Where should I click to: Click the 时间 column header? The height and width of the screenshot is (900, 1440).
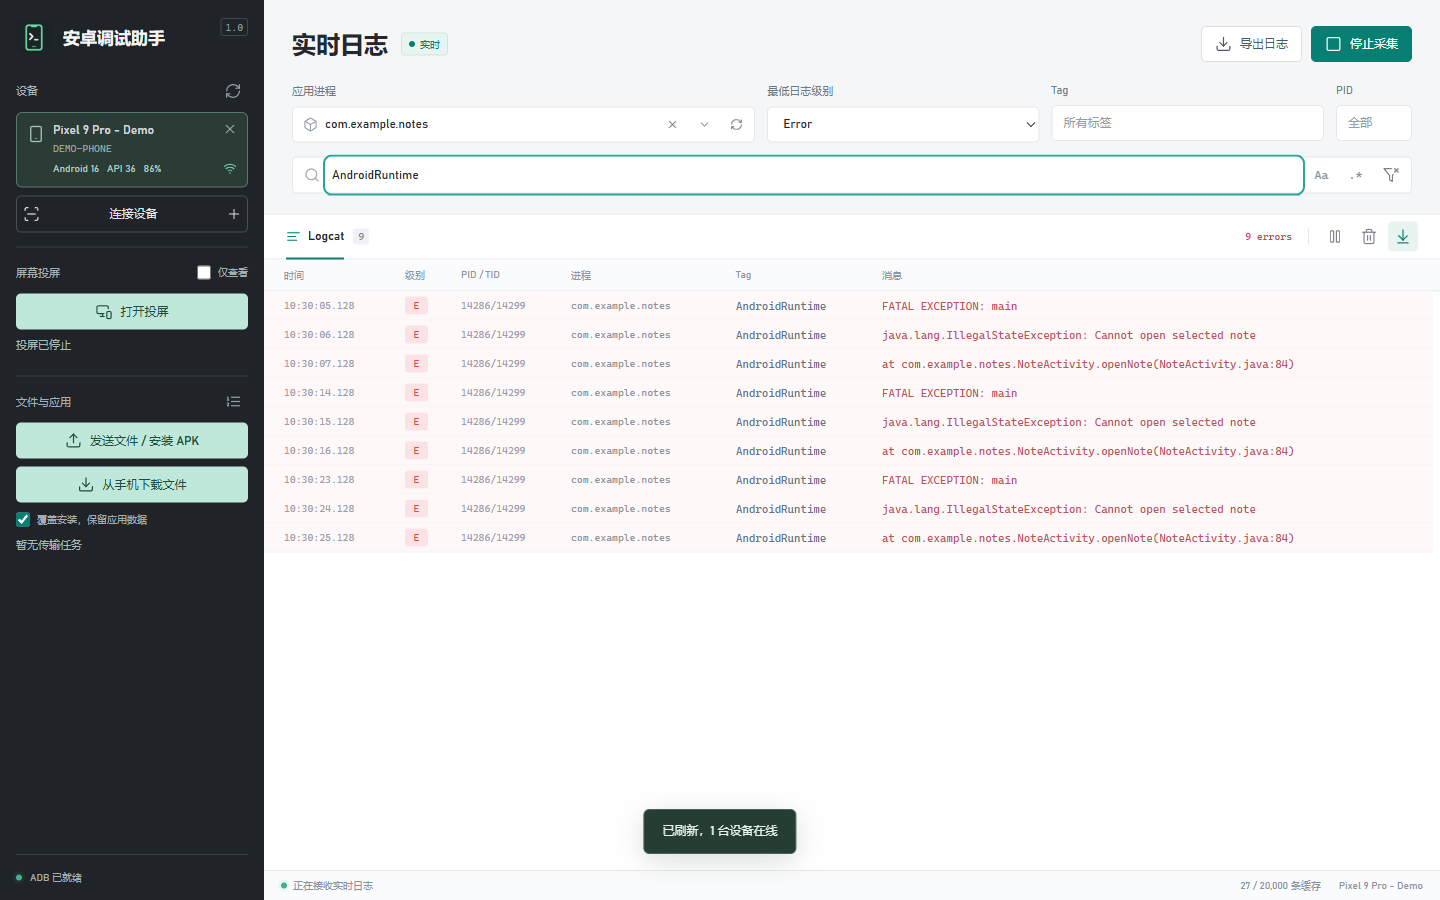(294, 275)
